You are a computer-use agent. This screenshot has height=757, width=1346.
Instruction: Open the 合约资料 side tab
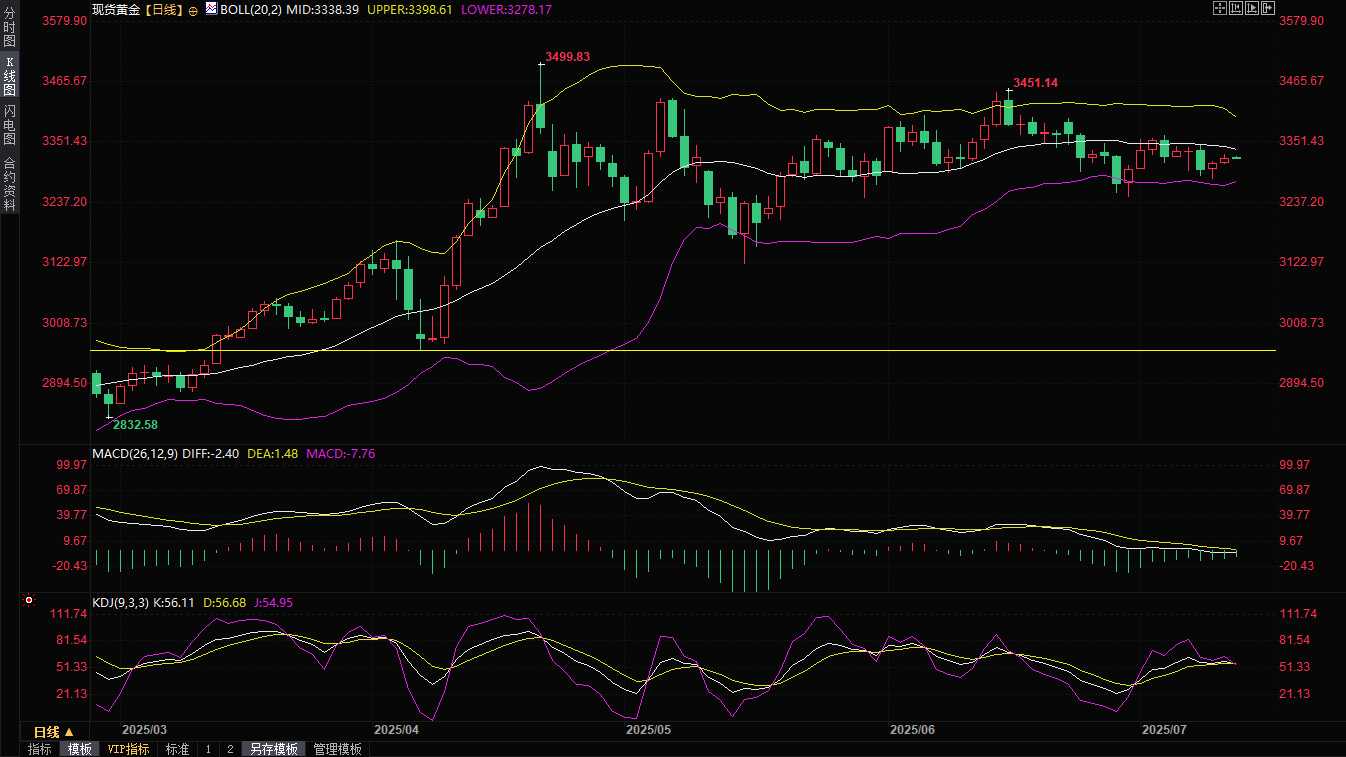9,184
